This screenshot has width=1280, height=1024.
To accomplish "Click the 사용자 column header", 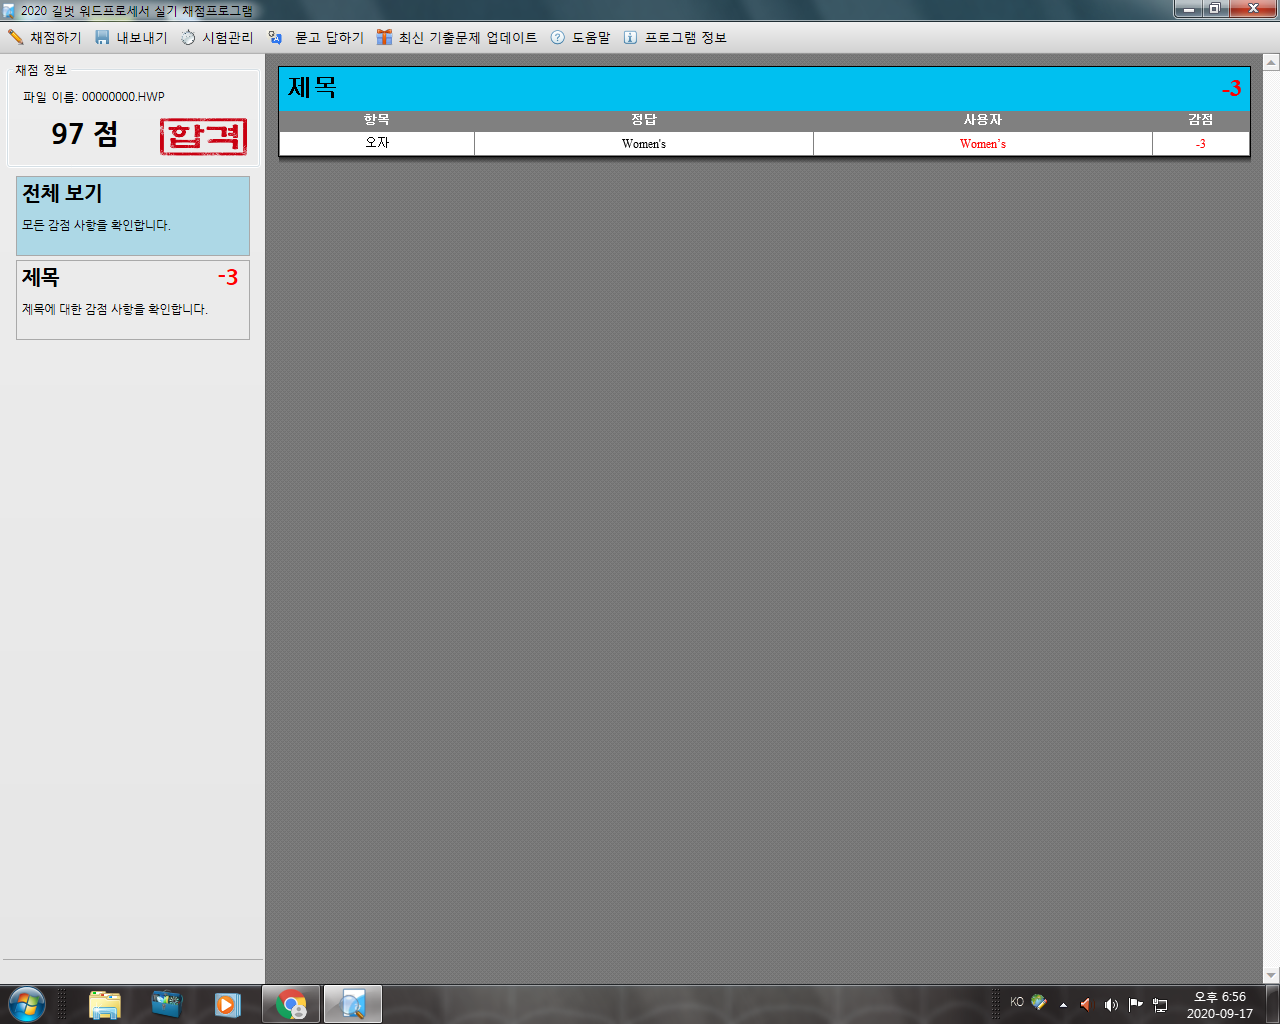I will click(982, 120).
